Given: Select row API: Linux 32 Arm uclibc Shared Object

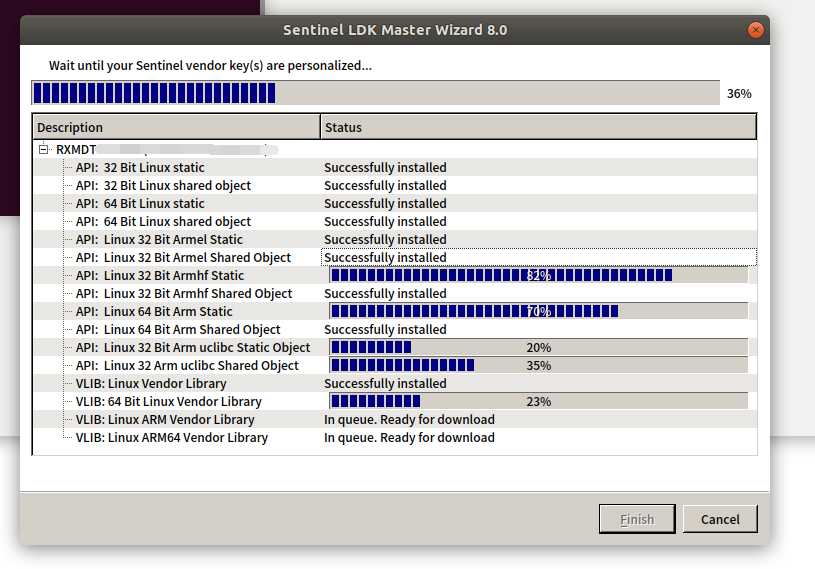Looking at the screenshot, I should (395, 365).
